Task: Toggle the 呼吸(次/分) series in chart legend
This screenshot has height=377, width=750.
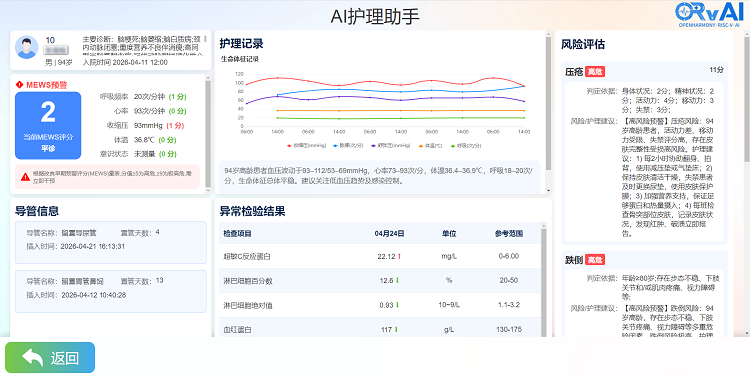Action: (x=466, y=145)
